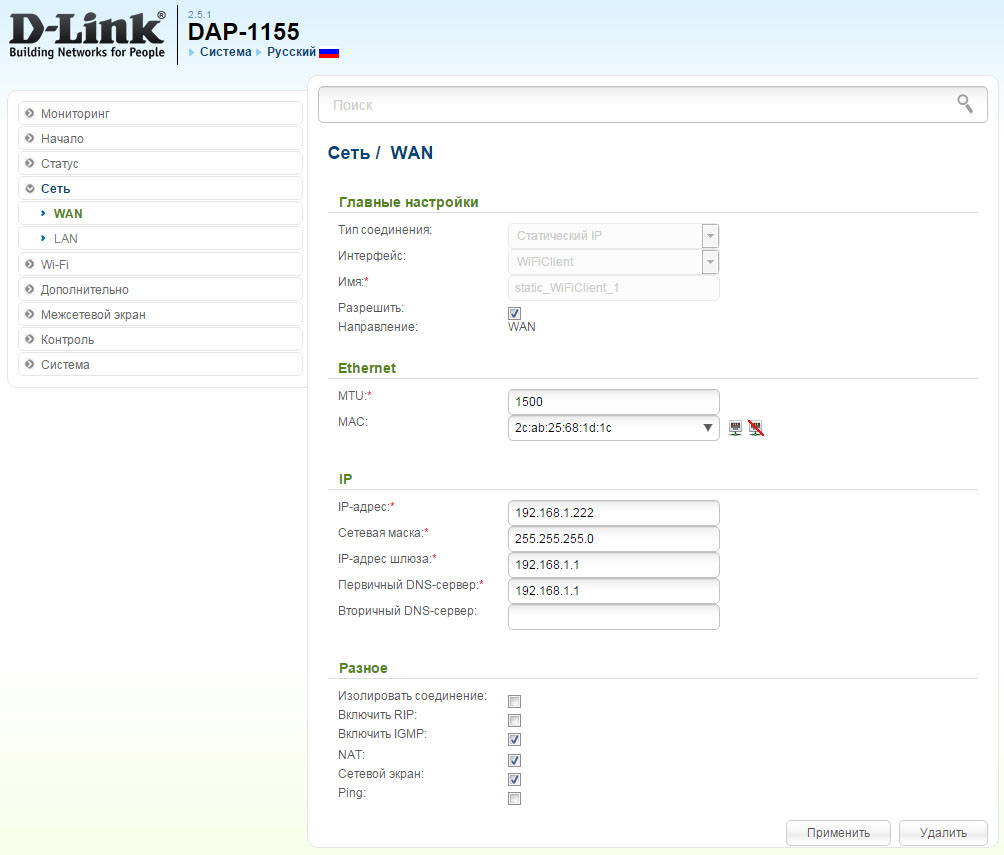Click the D-Link logo
Screen dimensions: 1004x855
click(86, 33)
